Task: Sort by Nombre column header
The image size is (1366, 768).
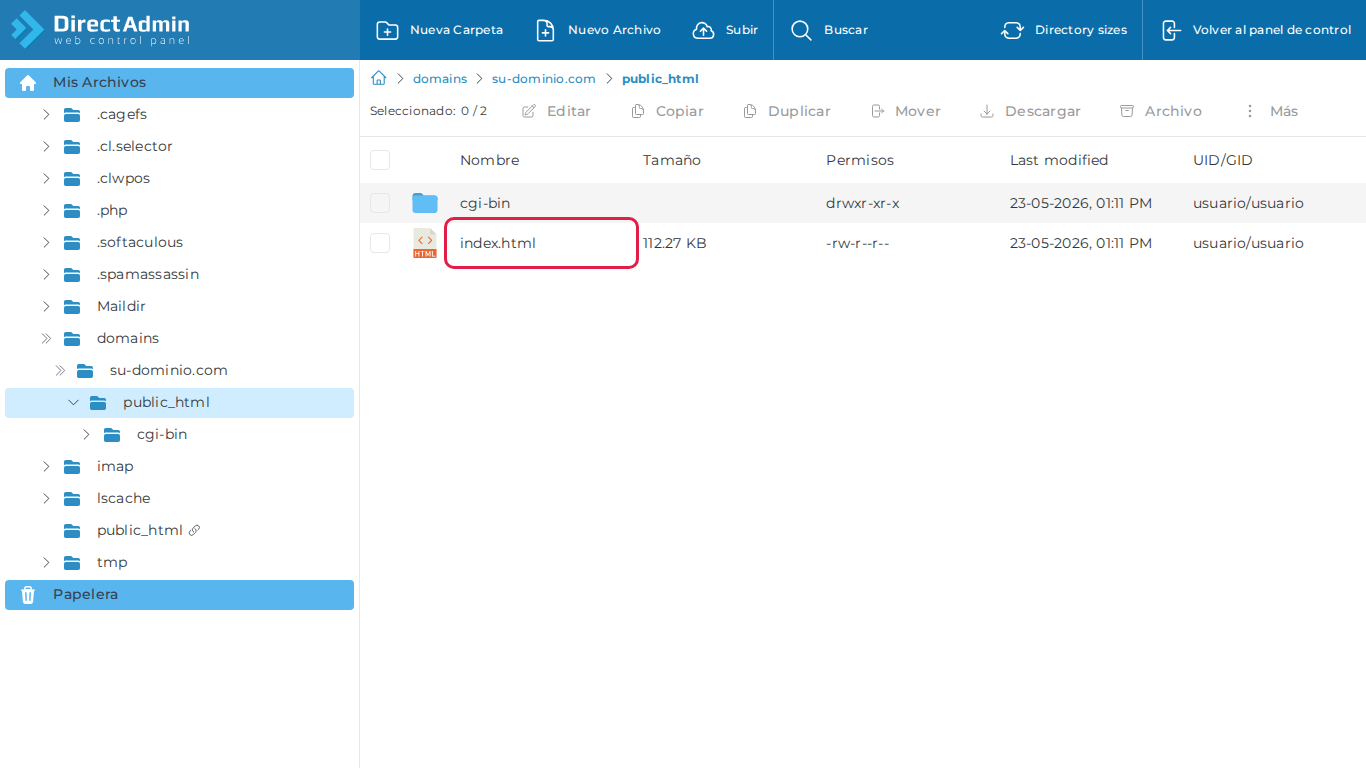Action: 490,160
